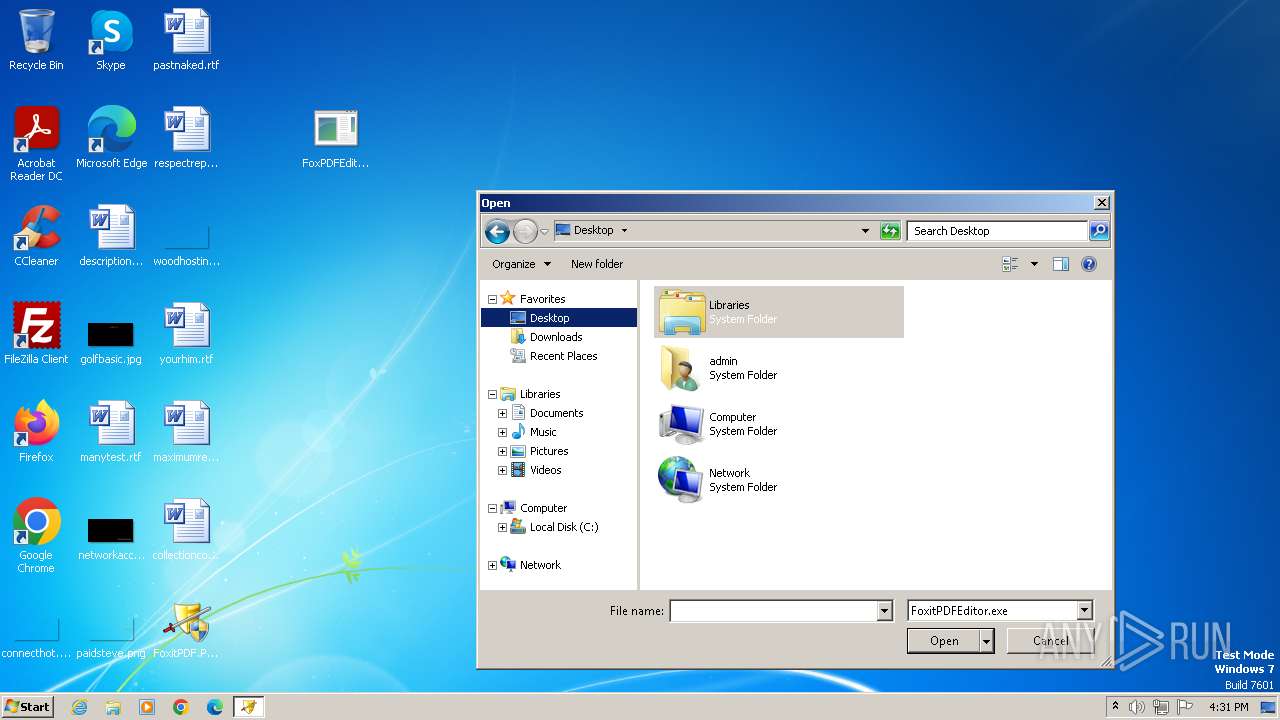
Task: Click the Cancel button
Action: tap(1050, 641)
